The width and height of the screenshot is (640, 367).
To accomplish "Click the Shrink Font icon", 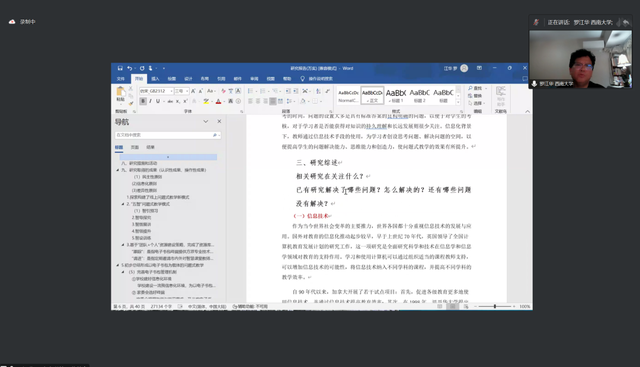I will coord(200,91).
